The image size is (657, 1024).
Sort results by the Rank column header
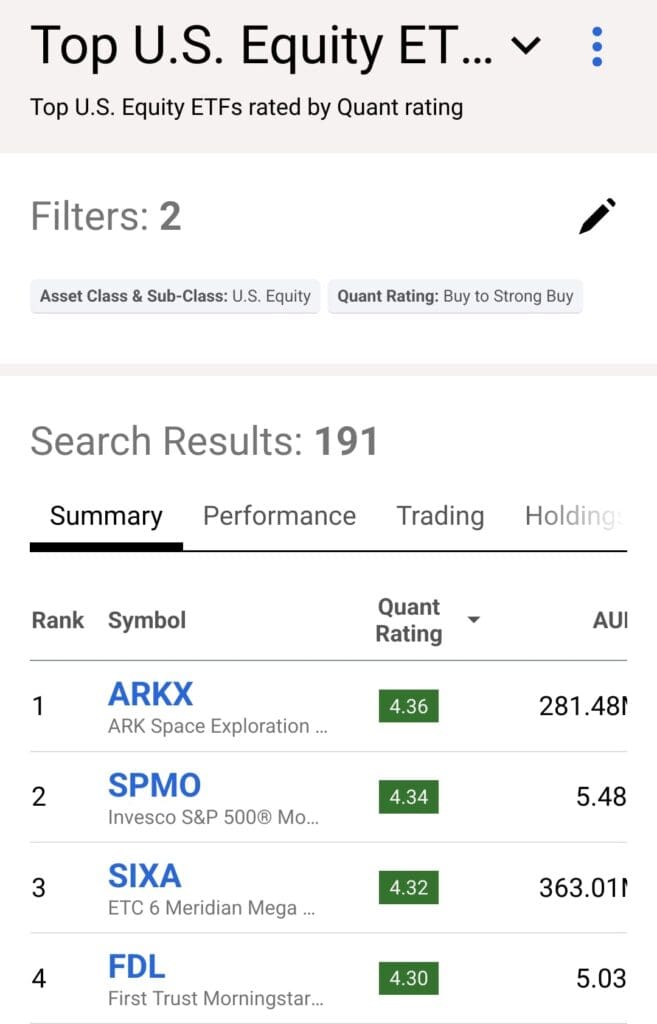[58, 619]
